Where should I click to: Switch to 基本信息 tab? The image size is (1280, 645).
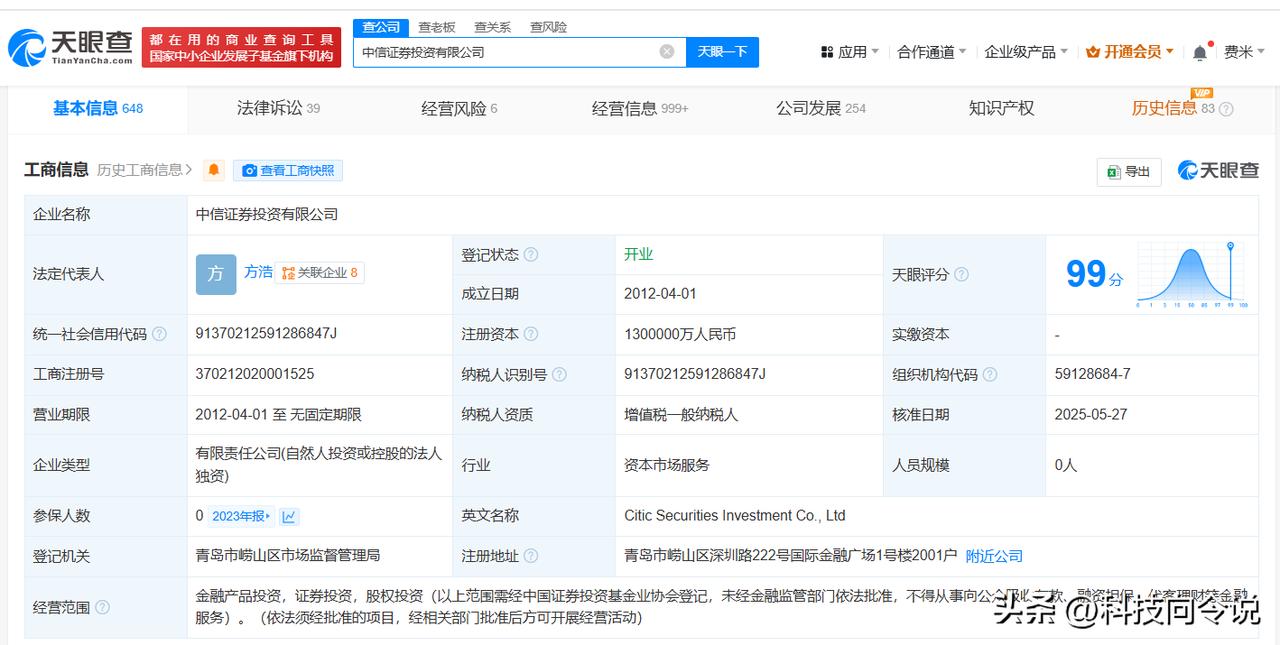pos(98,108)
